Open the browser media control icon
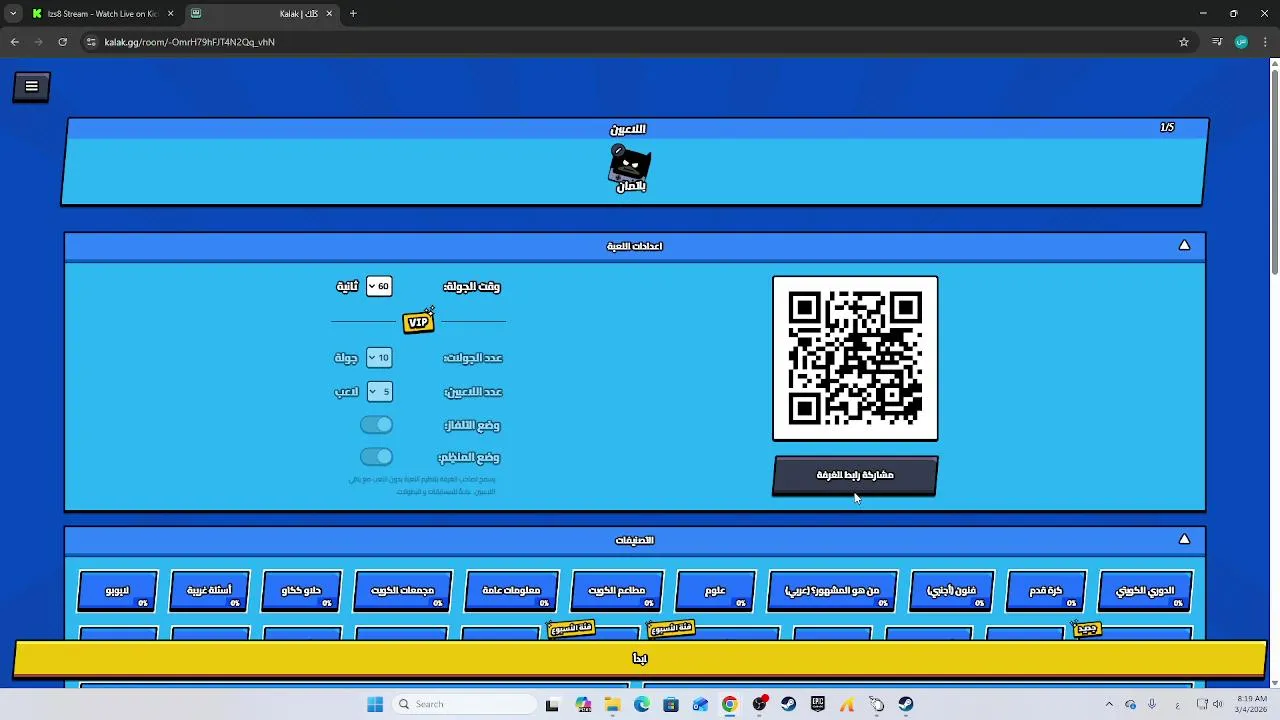This screenshot has height=720, width=1280. [1217, 42]
